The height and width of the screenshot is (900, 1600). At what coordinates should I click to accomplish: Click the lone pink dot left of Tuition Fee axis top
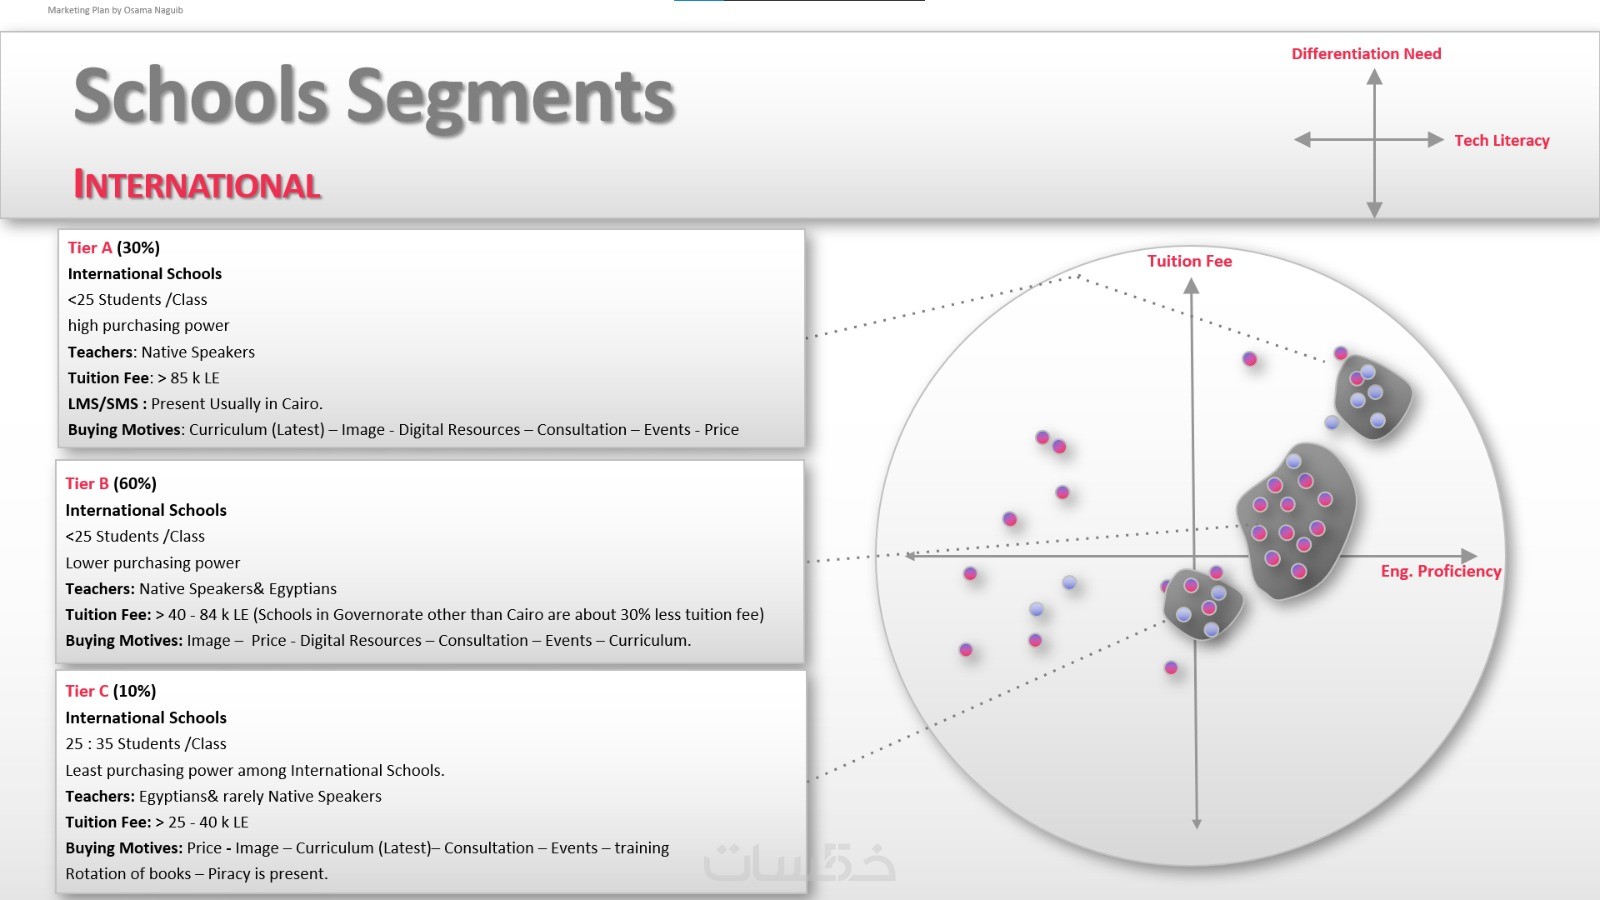point(1250,358)
